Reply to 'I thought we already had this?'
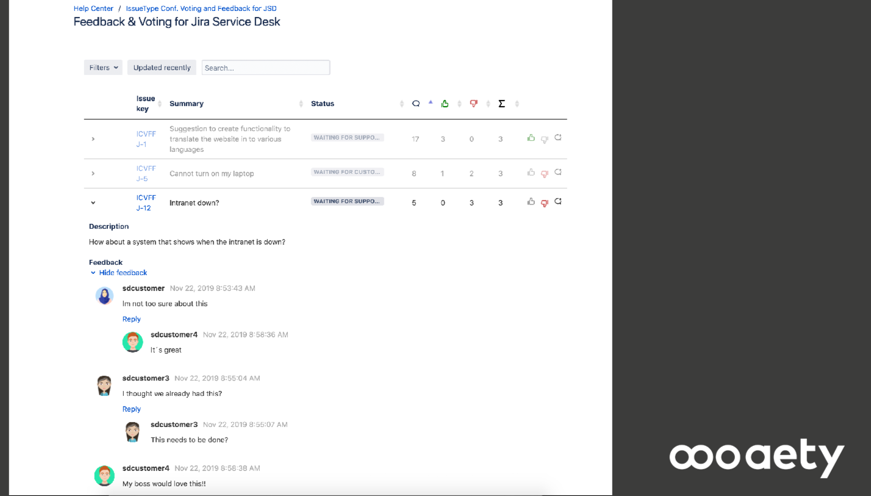Viewport: 871px width, 496px height. click(x=132, y=409)
